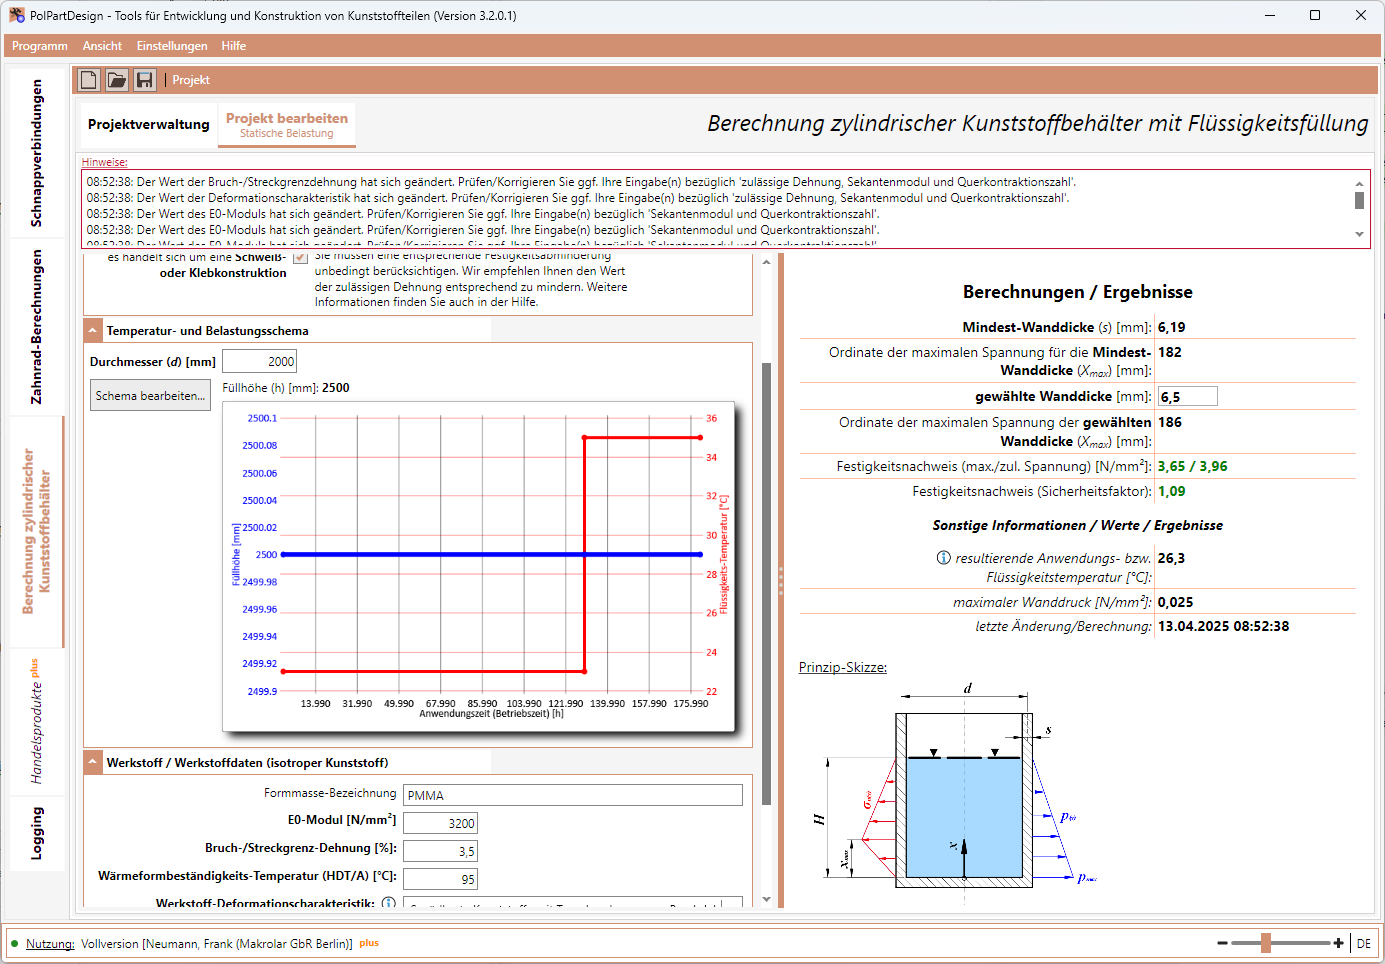The image size is (1385, 964).
Task: Open the Einstellungen menu
Action: click(x=172, y=46)
